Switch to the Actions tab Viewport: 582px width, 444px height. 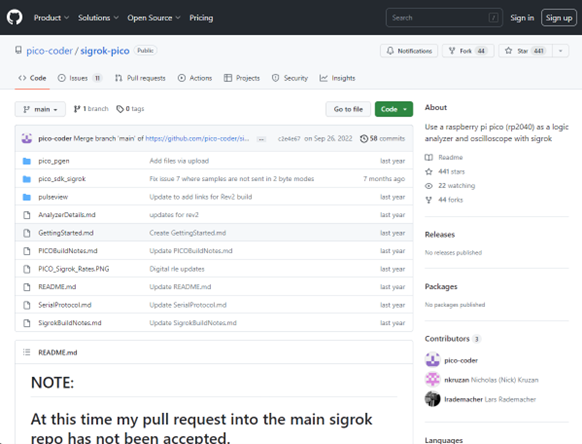pos(195,78)
